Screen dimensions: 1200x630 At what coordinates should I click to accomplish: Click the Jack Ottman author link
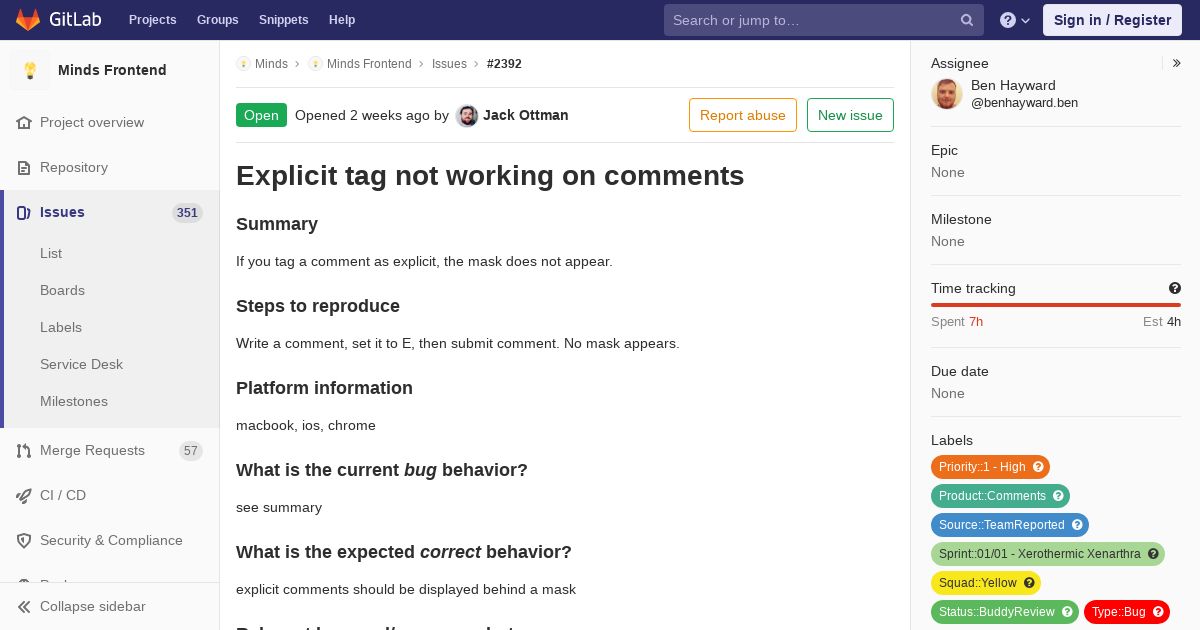[x=526, y=115]
